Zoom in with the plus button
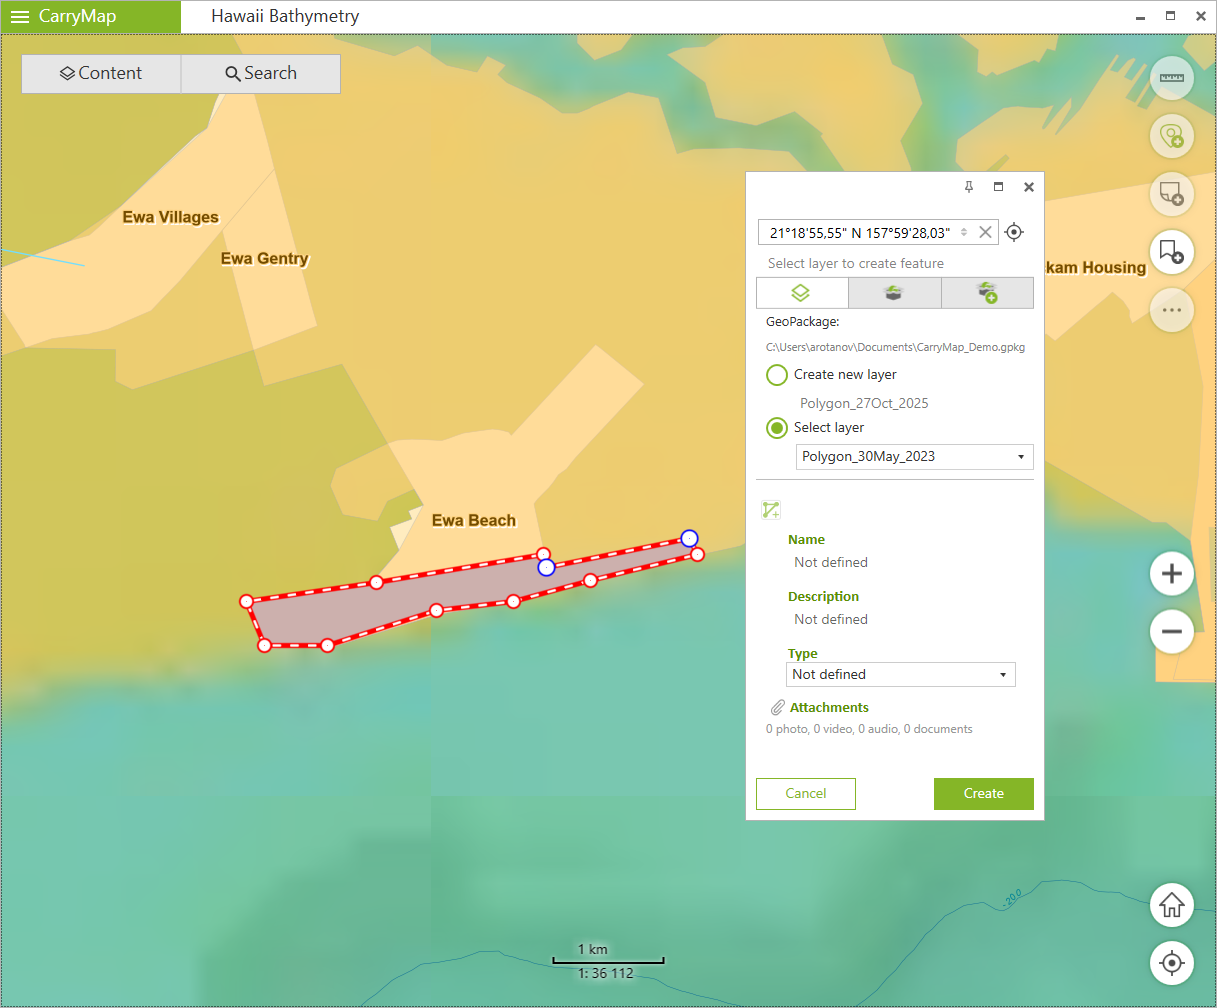1217x1008 pixels. point(1171,574)
